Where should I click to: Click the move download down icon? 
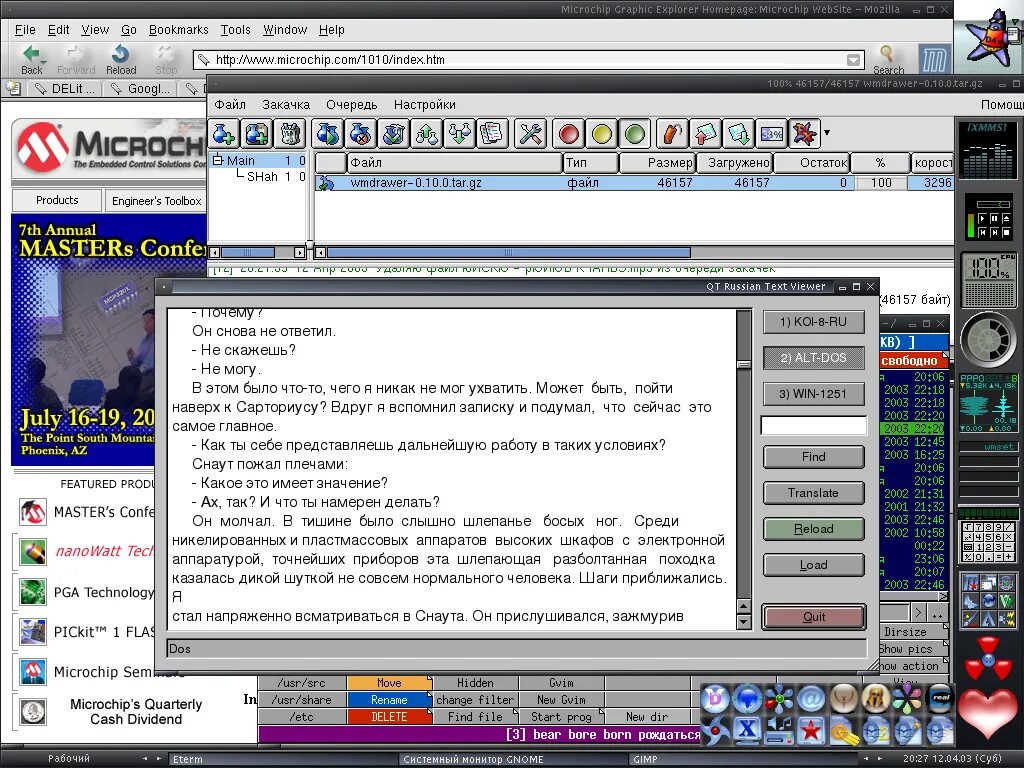point(460,135)
